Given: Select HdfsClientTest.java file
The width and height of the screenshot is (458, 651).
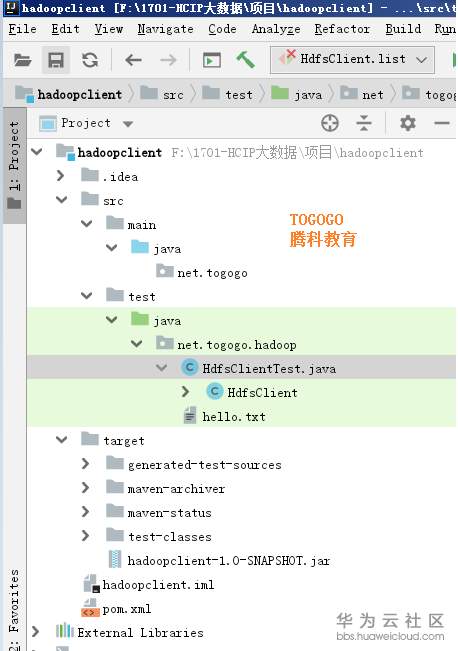Looking at the screenshot, I should point(269,369).
